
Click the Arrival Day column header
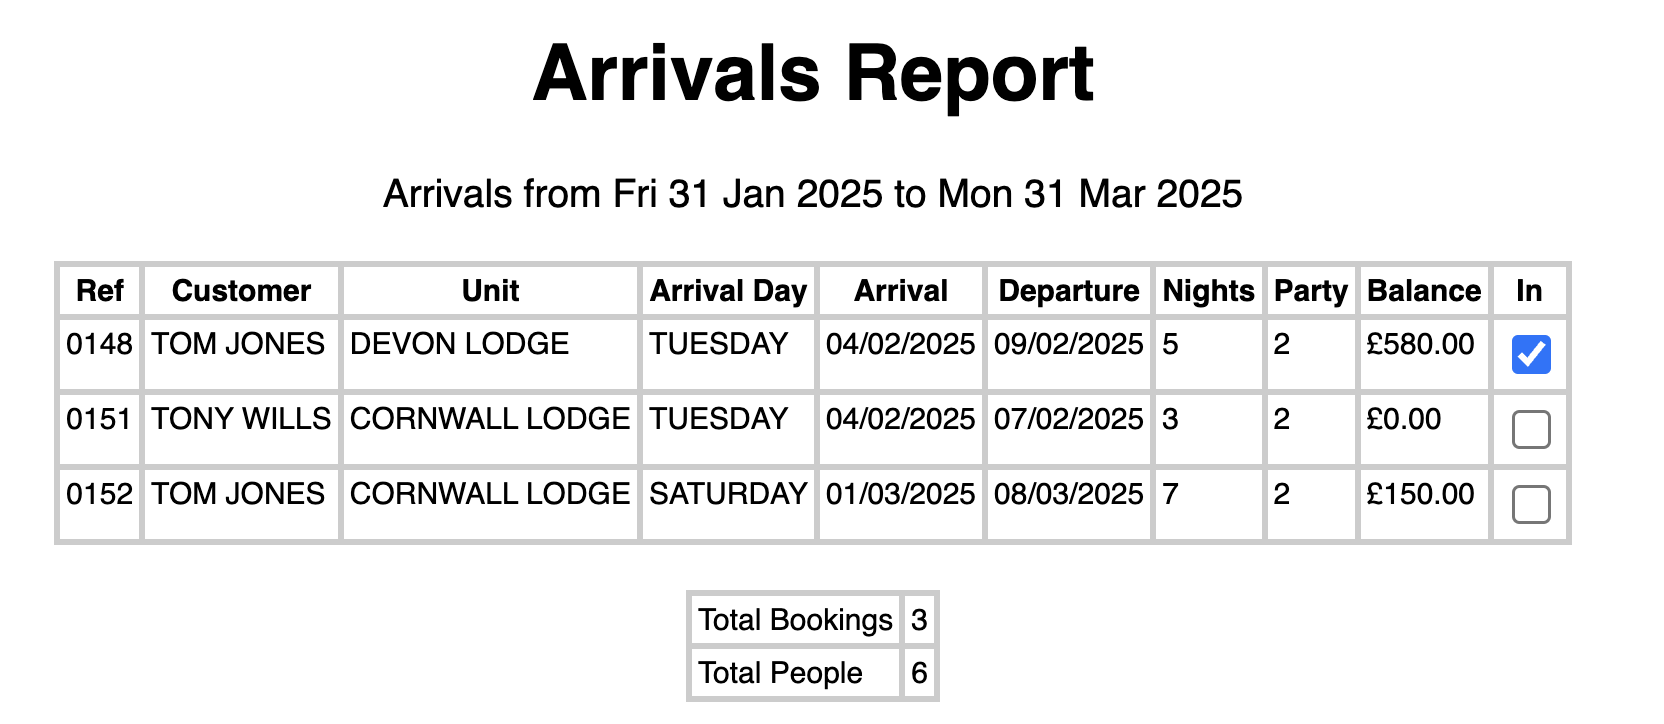728,291
